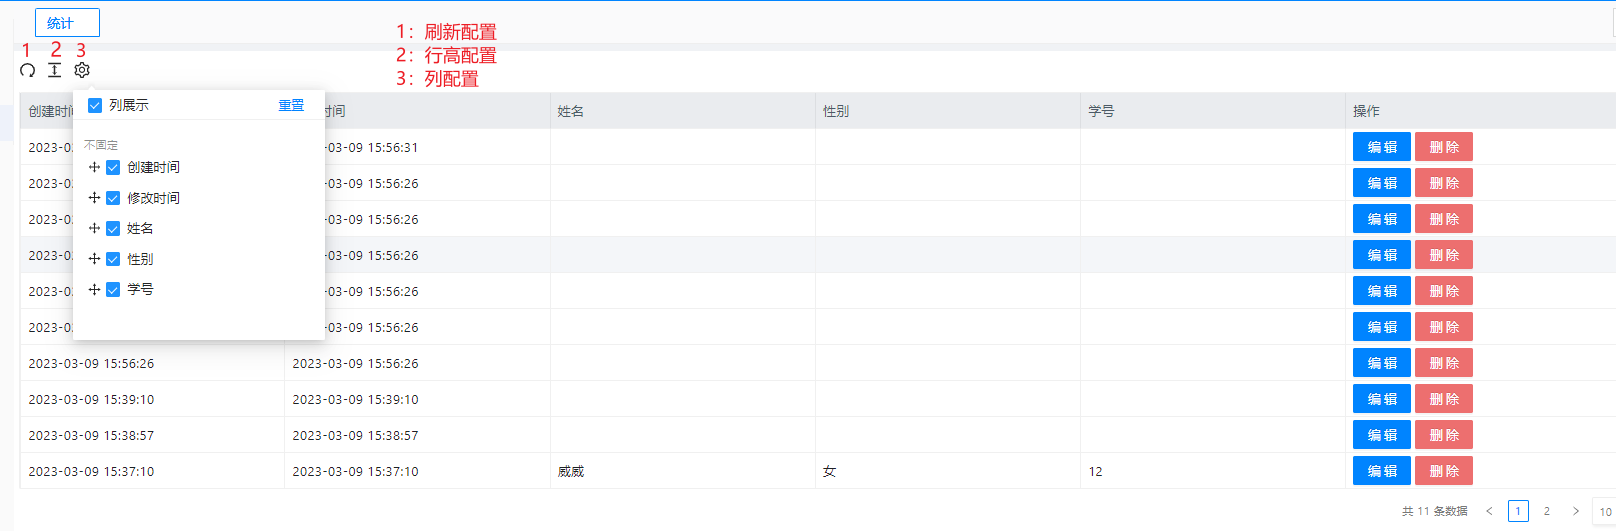This screenshot has height=531, width=1616.
Task: Click 编辑 for the 15:39:10 row
Action: tap(1382, 399)
